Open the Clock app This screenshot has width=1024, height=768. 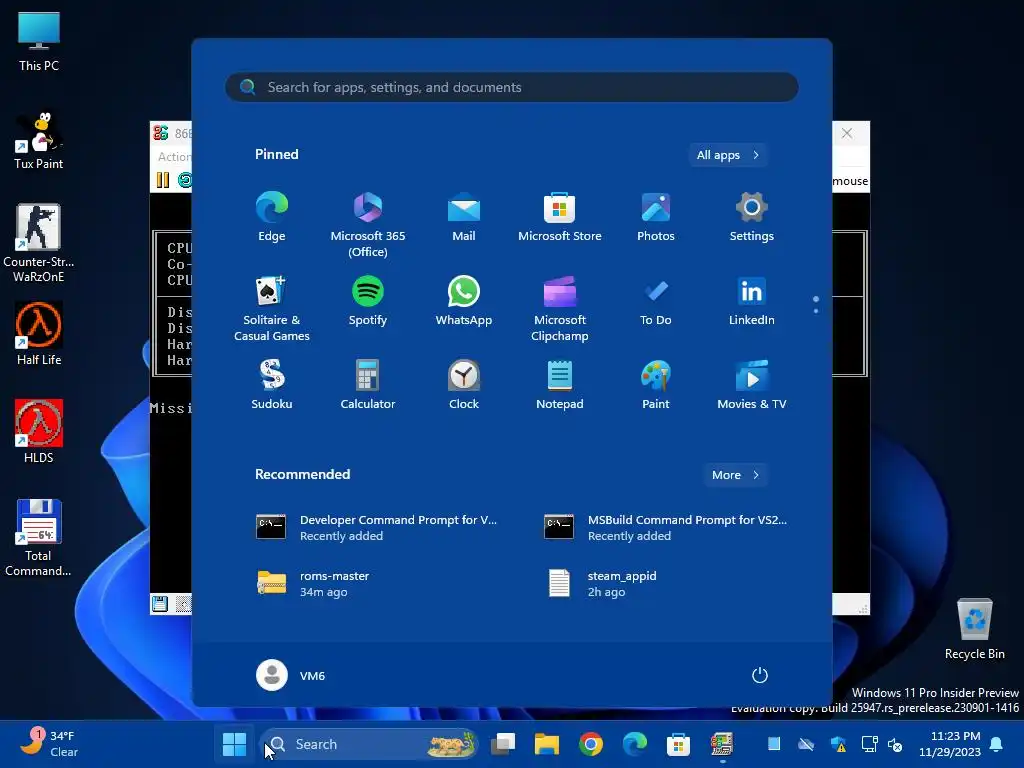tap(464, 385)
